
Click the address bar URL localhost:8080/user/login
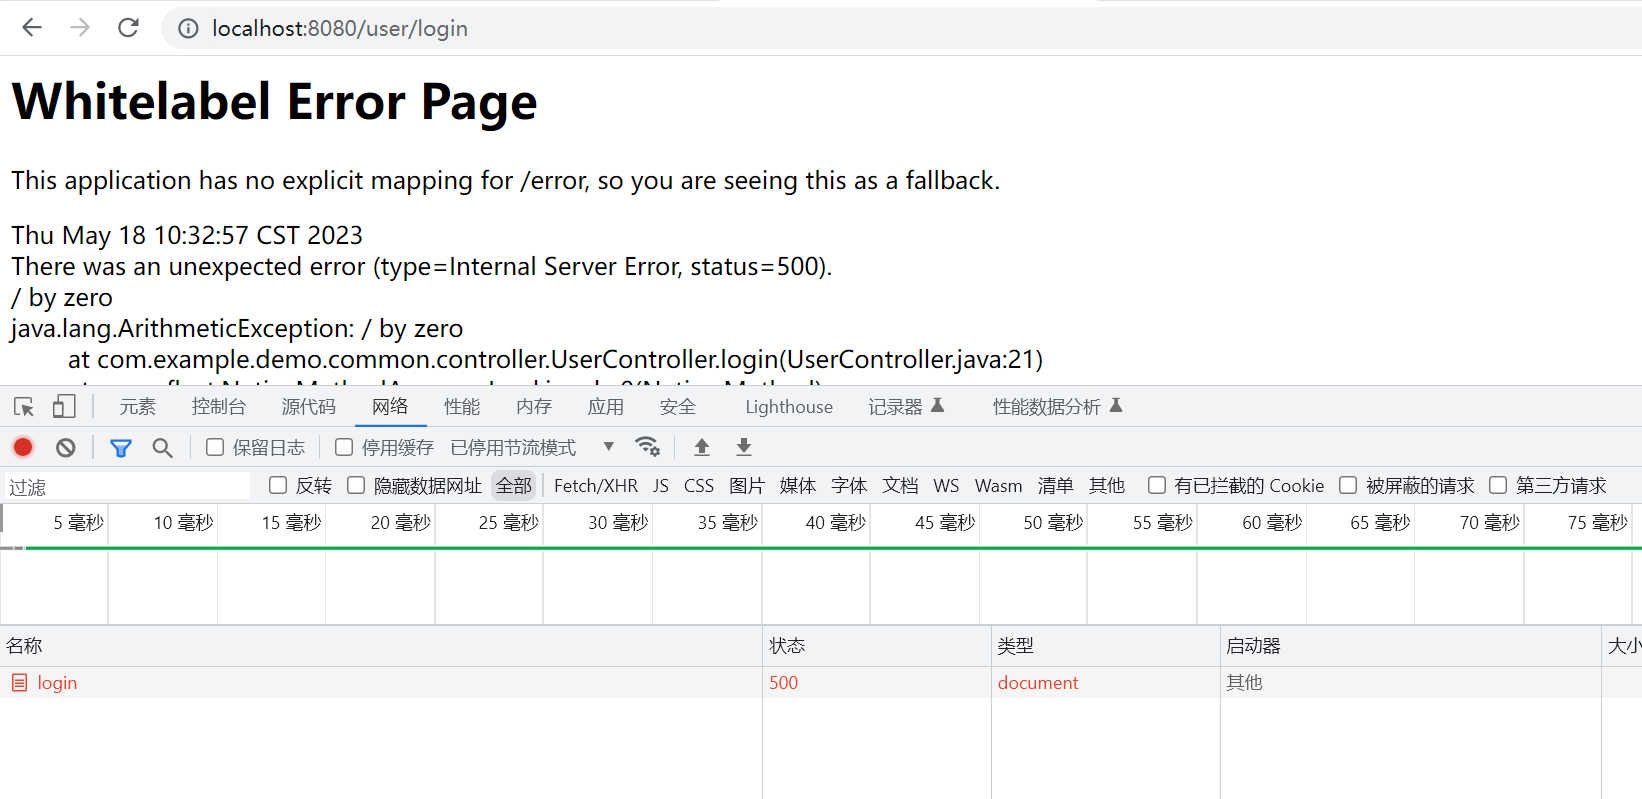pos(340,29)
